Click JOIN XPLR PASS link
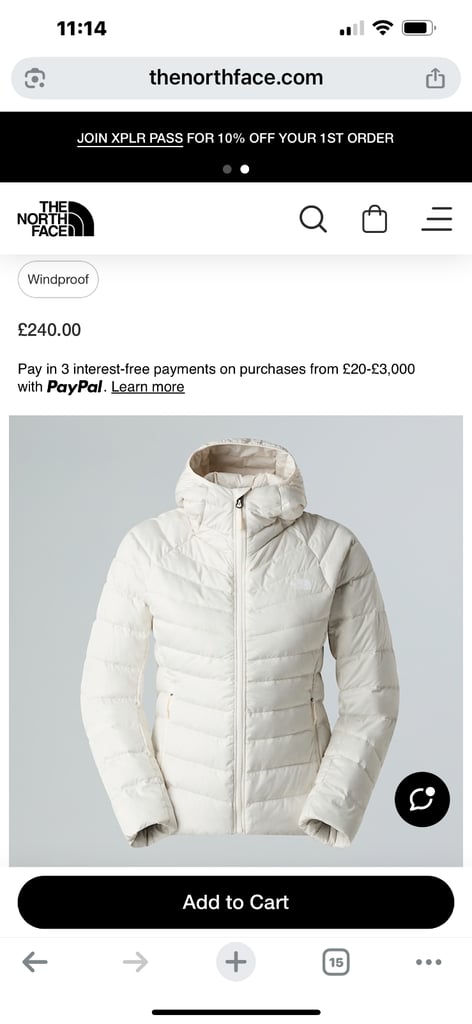This screenshot has height=1024, width=472. 130,138
